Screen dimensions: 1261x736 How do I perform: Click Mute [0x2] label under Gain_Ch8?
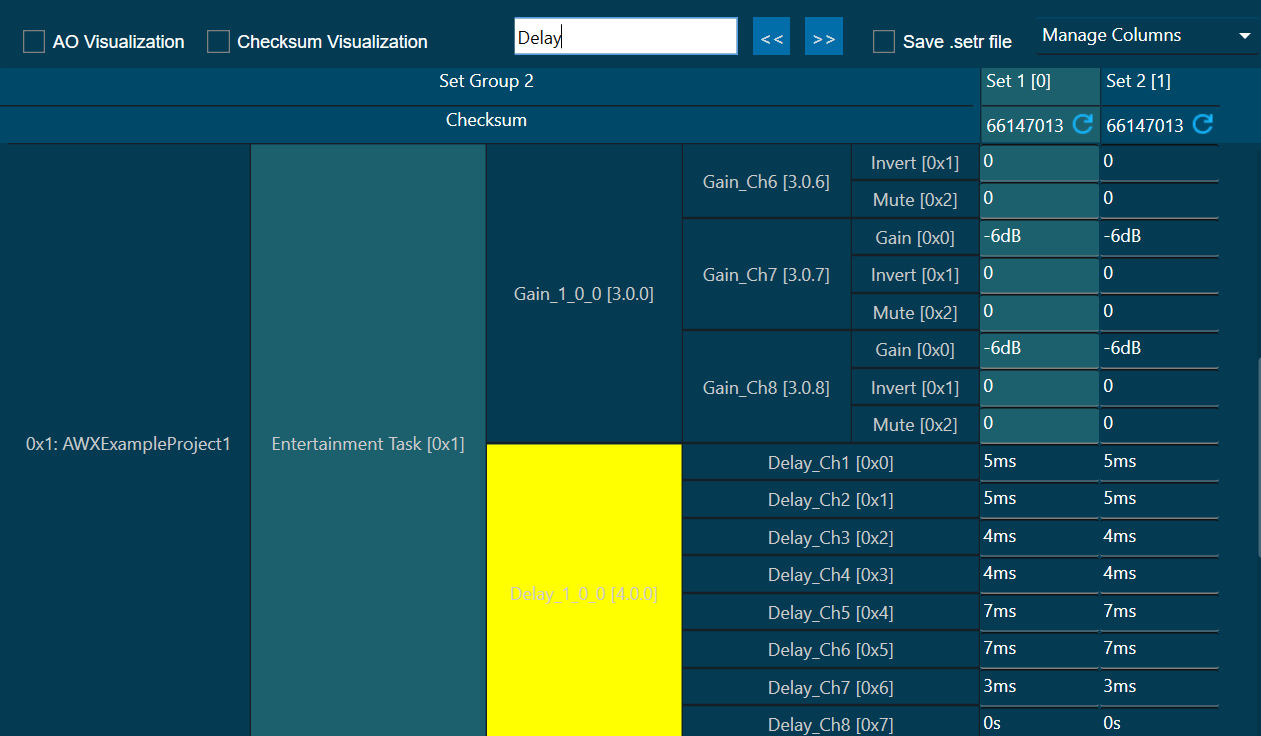pyautogui.click(x=915, y=425)
